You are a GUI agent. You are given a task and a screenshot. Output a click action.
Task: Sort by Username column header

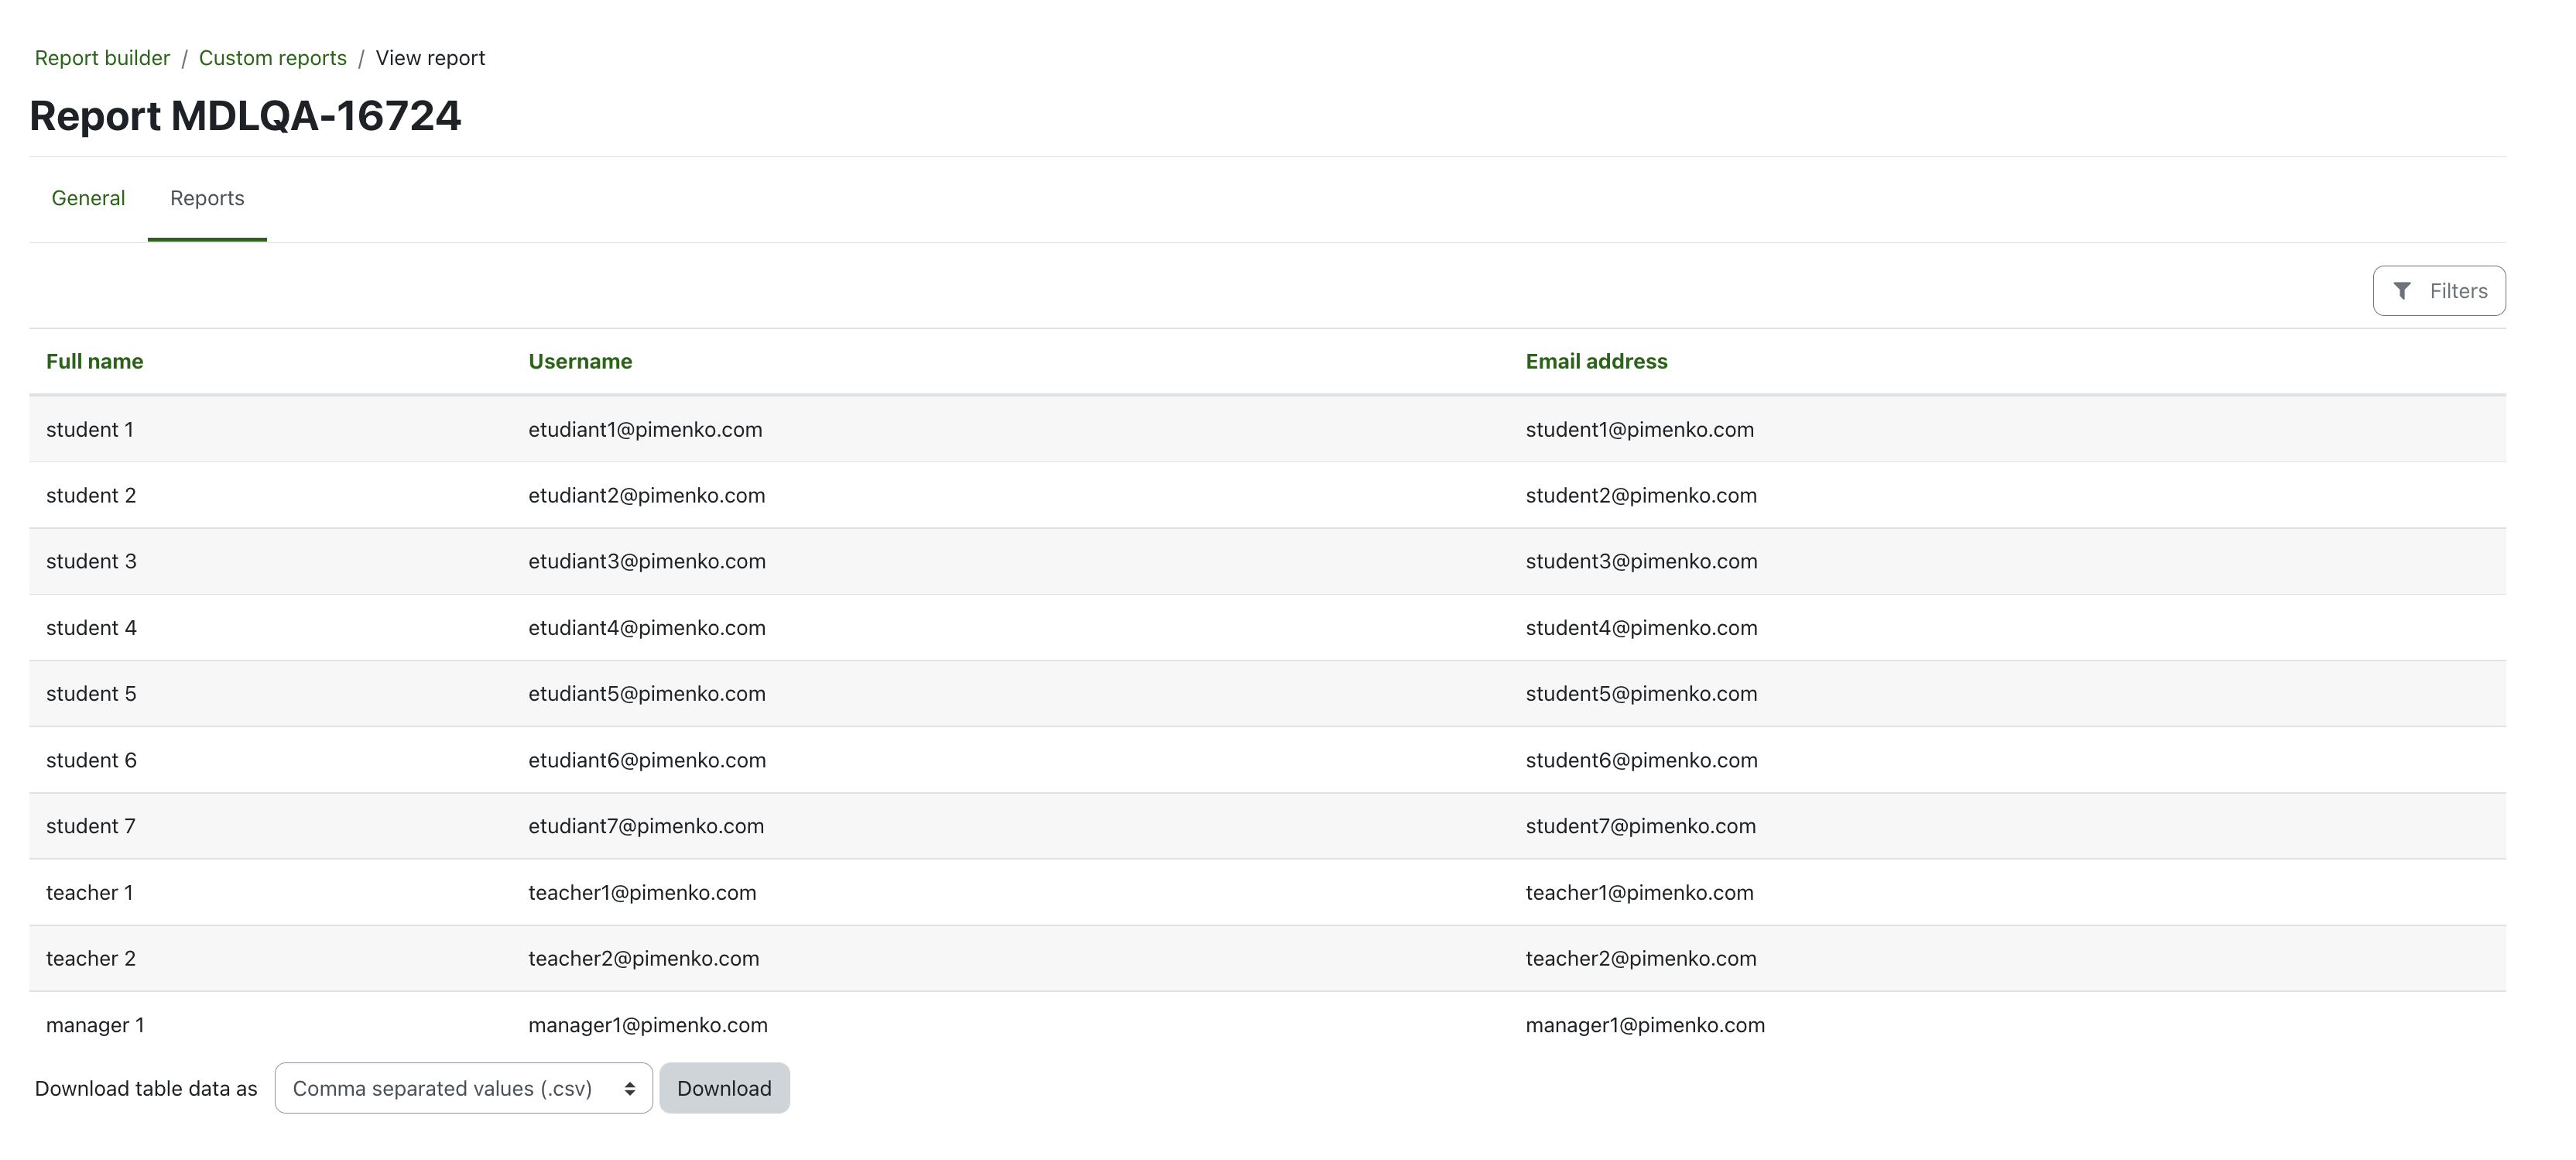pyautogui.click(x=580, y=361)
